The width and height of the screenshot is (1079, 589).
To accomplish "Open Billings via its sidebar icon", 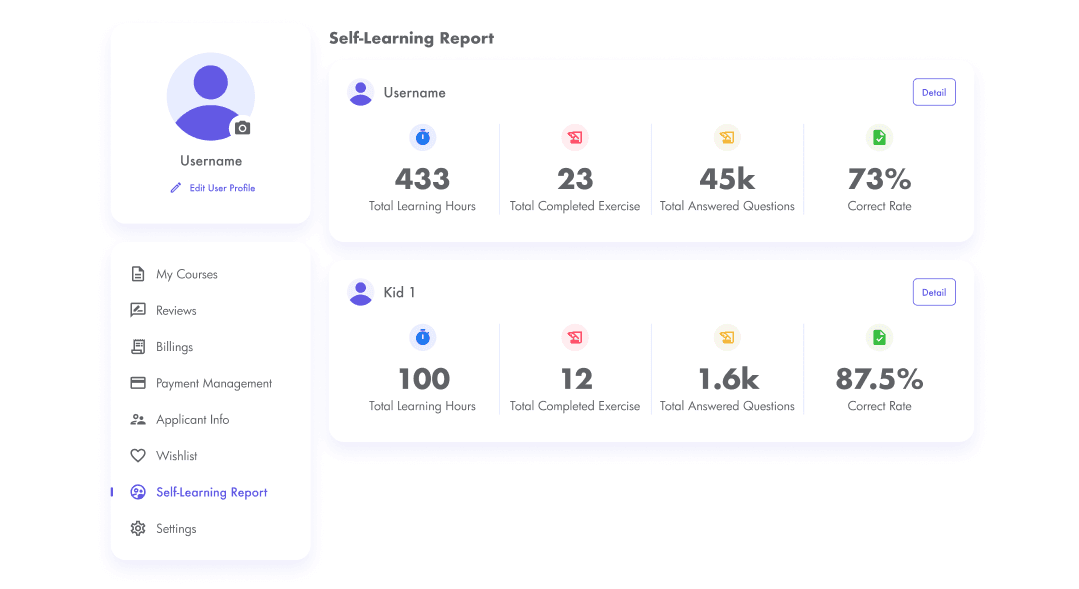I will pyautogui.click(x=137, y=346).
